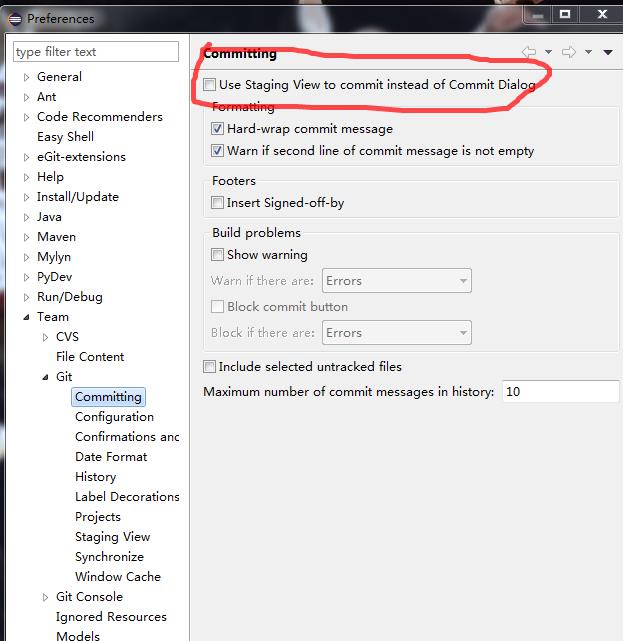Viewport: 623px width, 641px height.
Task: Open Git Projects preferences
Action: coord(98,516)
